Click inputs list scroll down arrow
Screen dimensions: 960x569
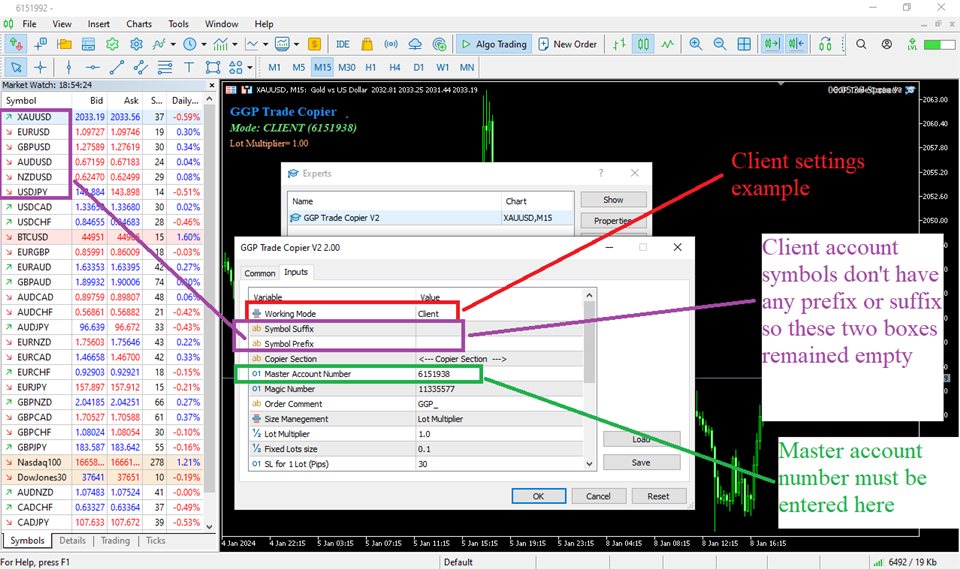coord(589,464)
